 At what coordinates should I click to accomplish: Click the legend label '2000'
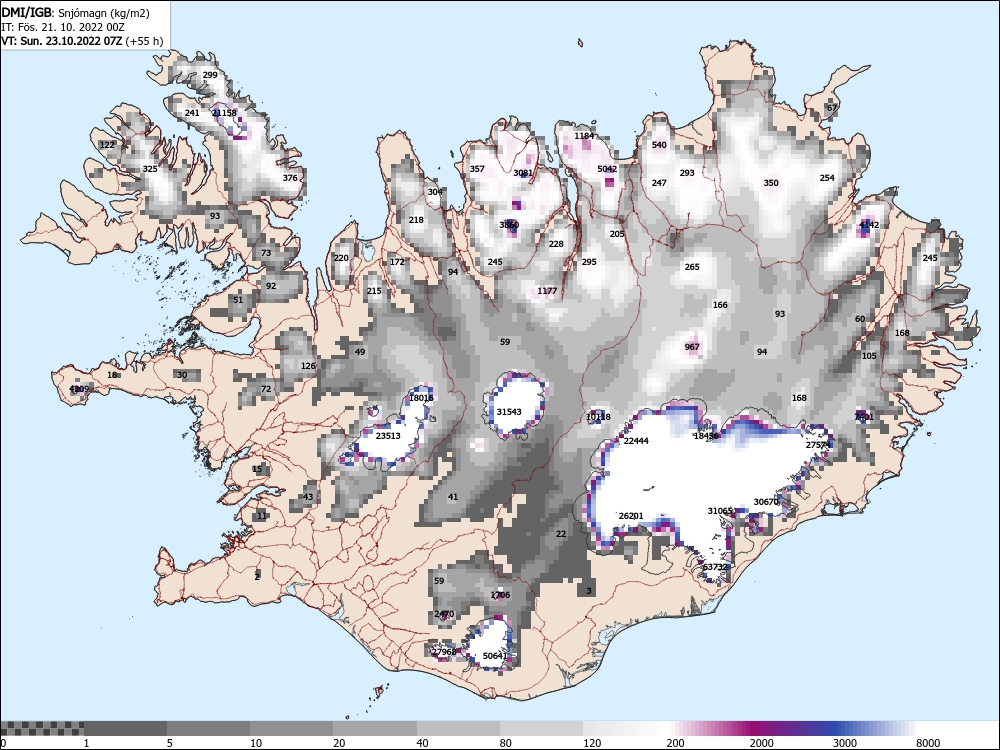click(761, 743)
